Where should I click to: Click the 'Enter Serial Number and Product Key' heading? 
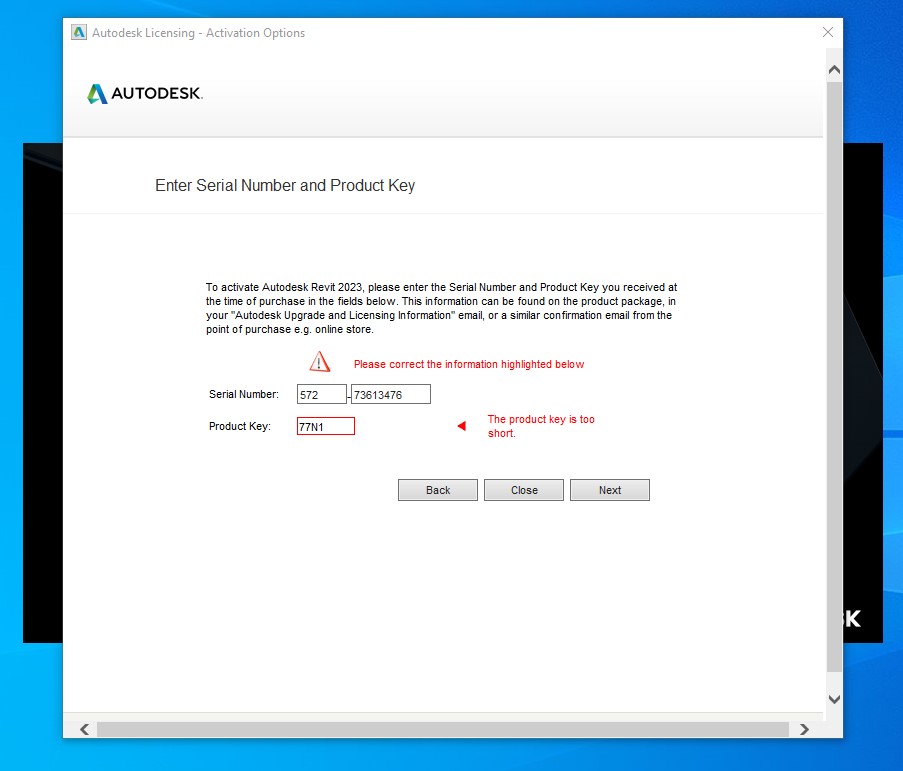coord(285,185)
